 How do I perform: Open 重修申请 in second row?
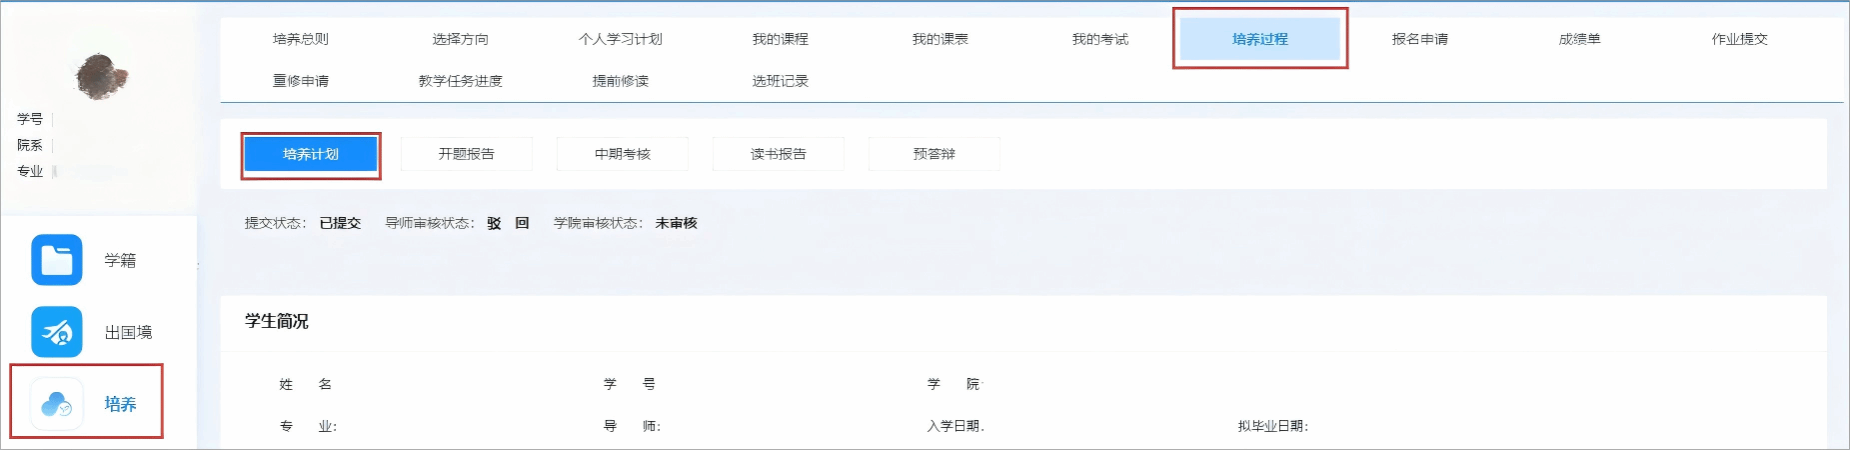300,81
